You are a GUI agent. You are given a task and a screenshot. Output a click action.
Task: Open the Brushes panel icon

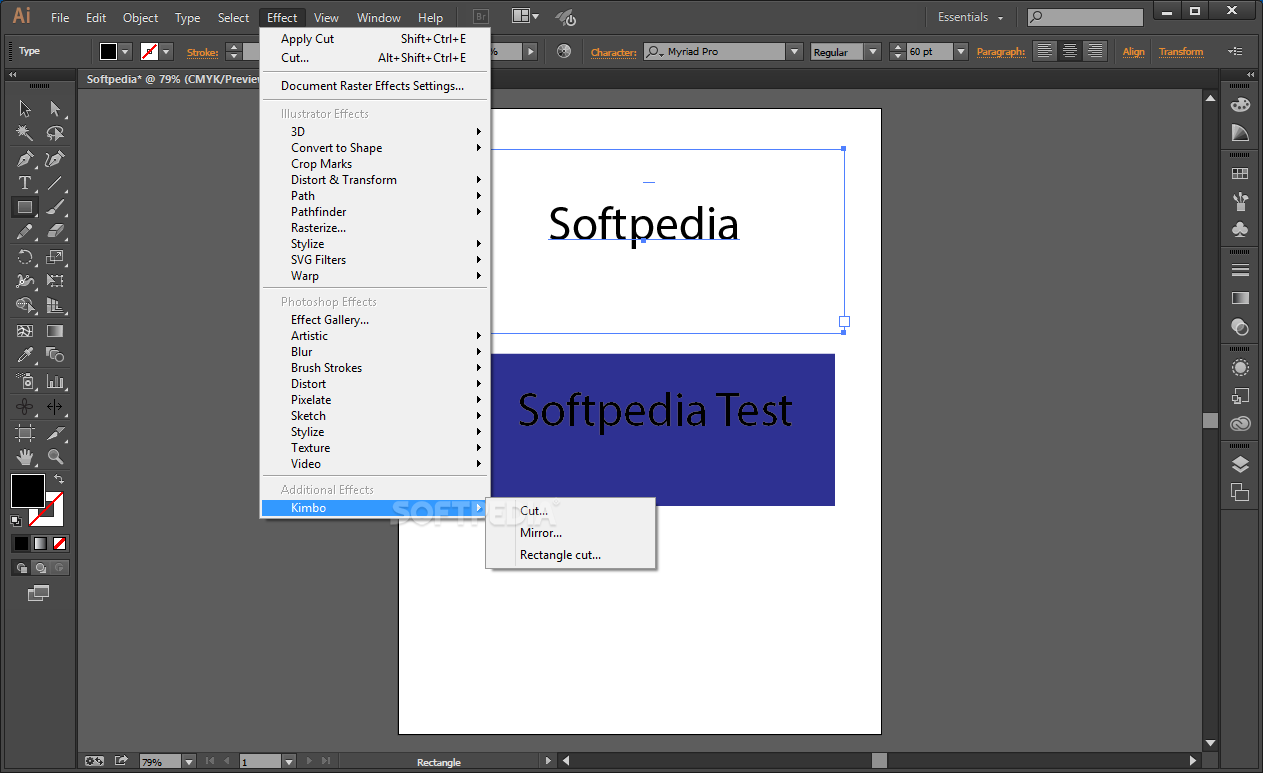(x=1240, y=202)
